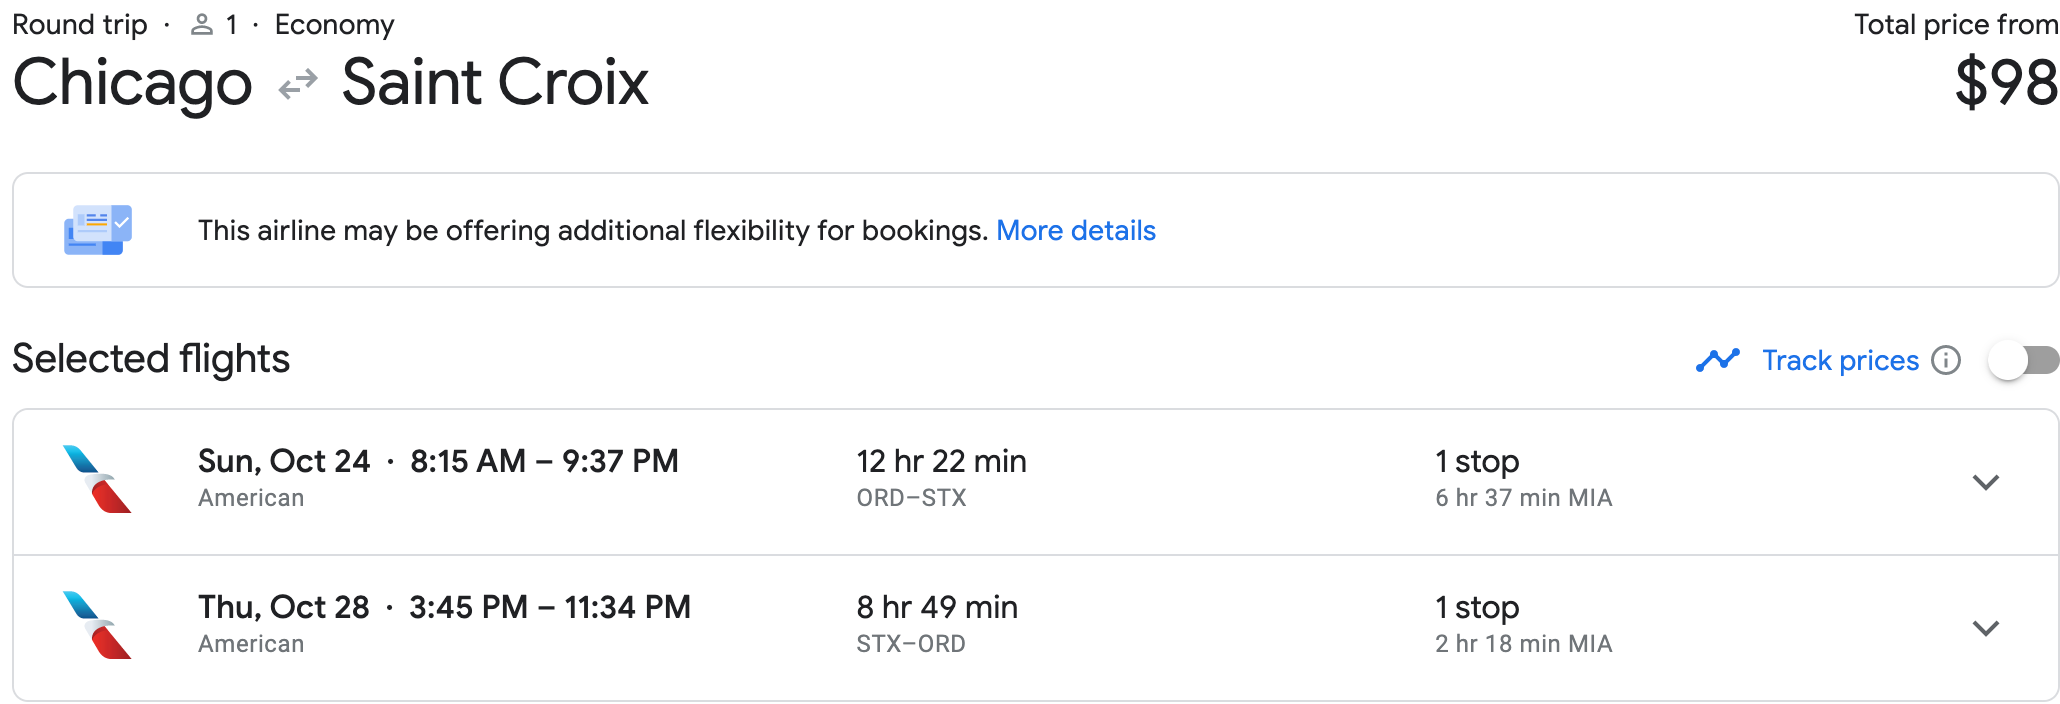Image resolution: width=2060 pixels, height=704 pixels.
Task: Expand the Thu, Oct 28 flight details
Action: [x=1985, y=628]
